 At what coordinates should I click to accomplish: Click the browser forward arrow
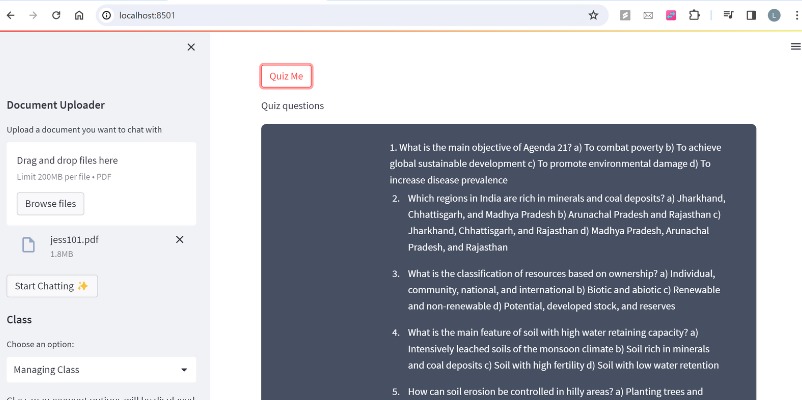tap(33, 15)
